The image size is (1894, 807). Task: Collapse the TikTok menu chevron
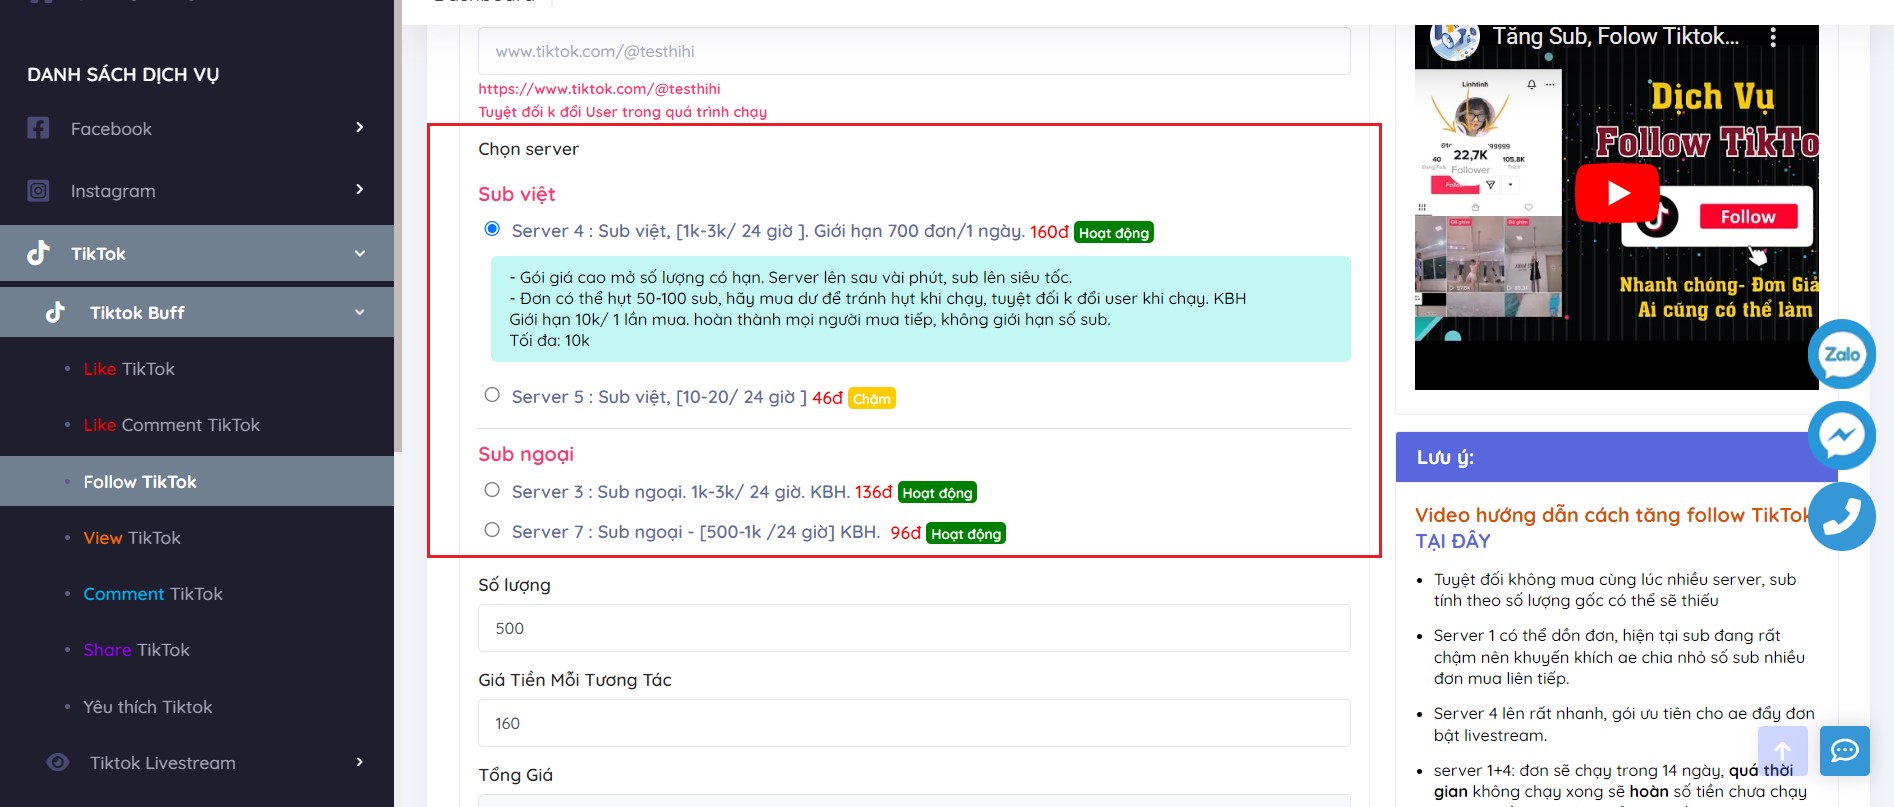tap(360, 254)
